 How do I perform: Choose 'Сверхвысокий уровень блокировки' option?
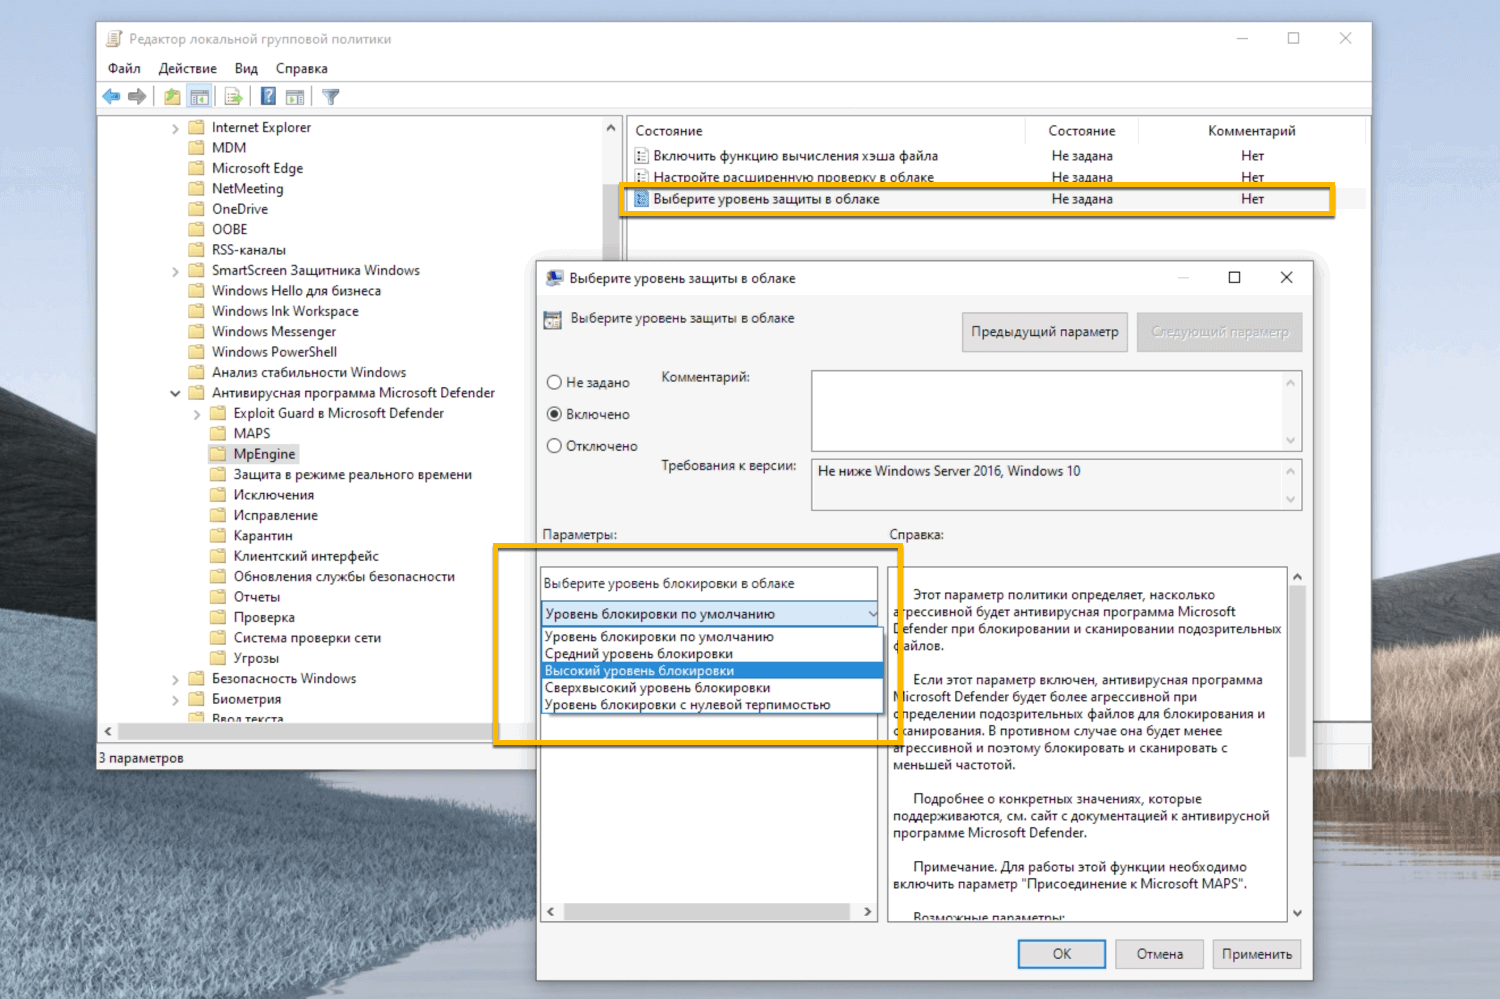(713, 688)
